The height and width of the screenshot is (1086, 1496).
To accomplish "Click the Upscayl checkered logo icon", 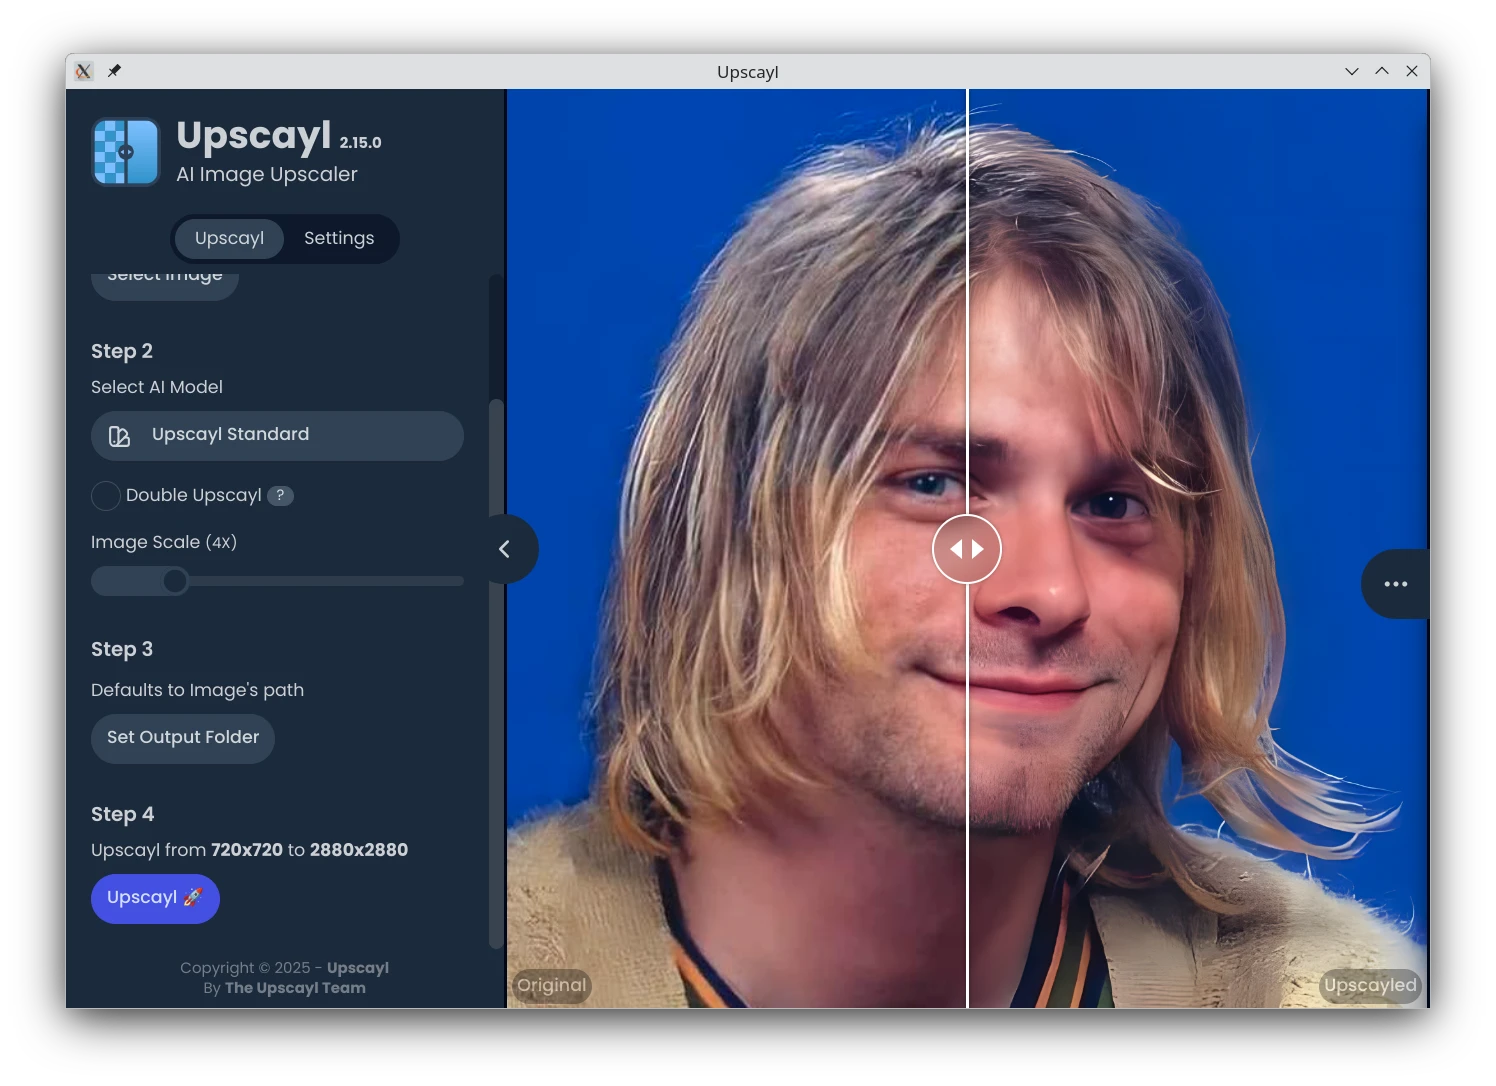I will 126,152.
